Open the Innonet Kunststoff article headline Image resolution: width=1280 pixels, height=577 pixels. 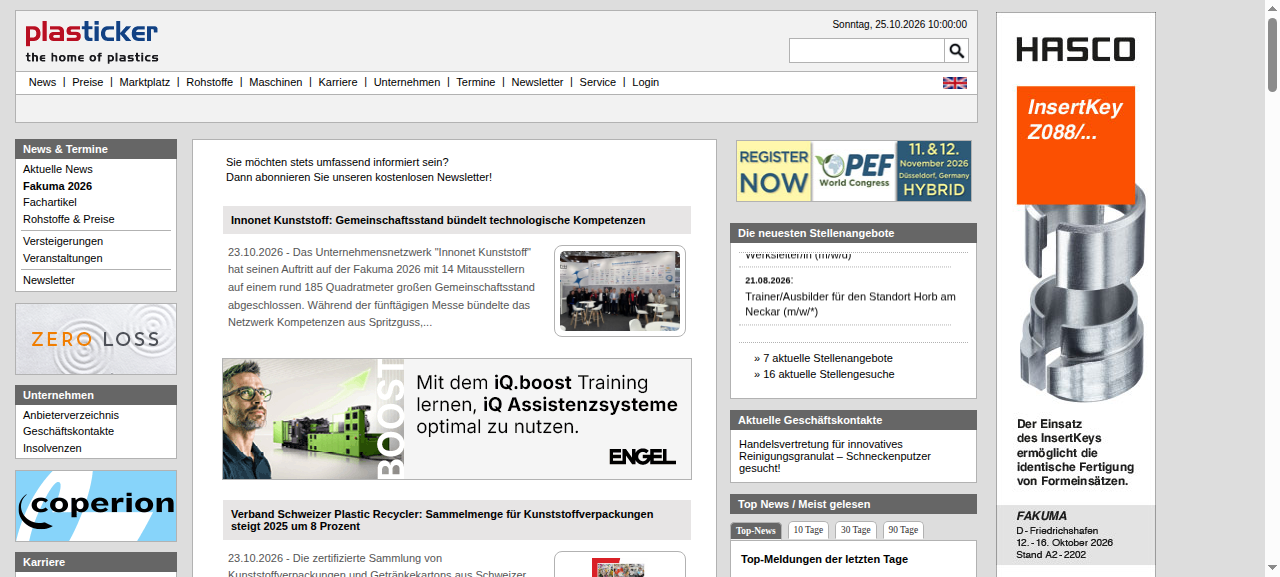438,220
